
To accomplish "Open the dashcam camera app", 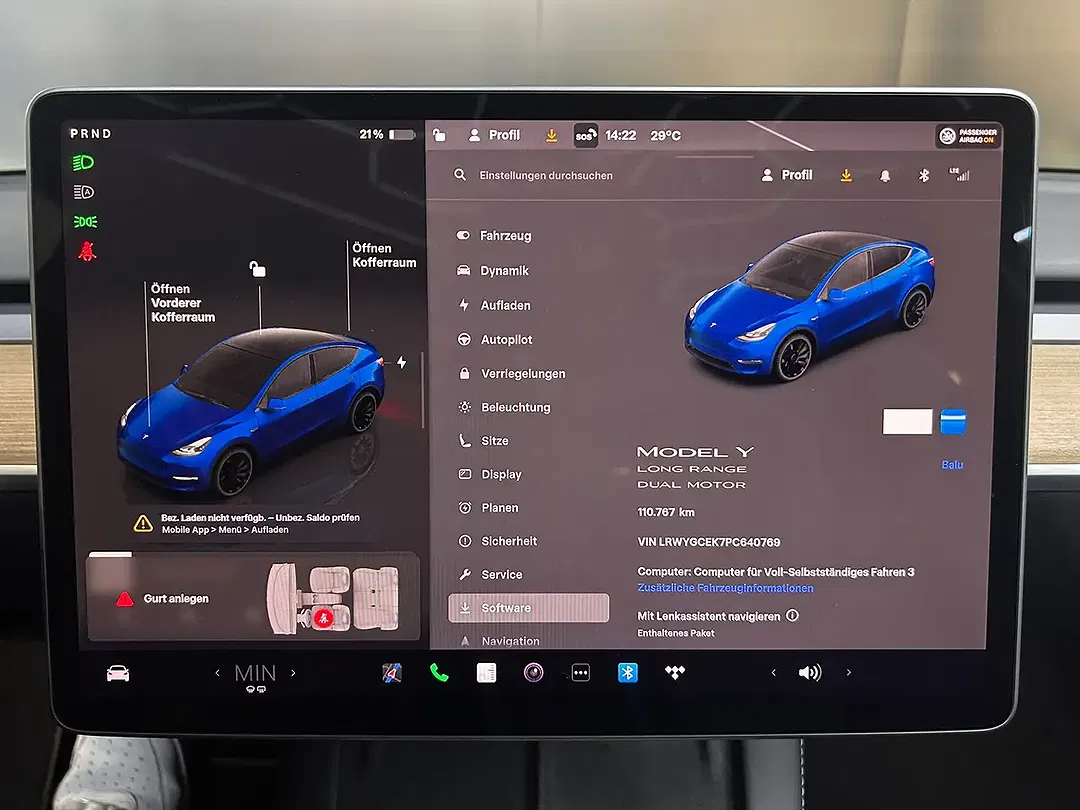I will tap(533, 672).
